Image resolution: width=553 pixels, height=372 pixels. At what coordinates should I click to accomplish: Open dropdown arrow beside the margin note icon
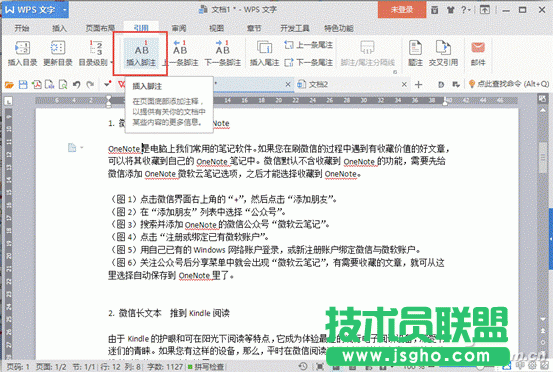click(x=81, y=147)
